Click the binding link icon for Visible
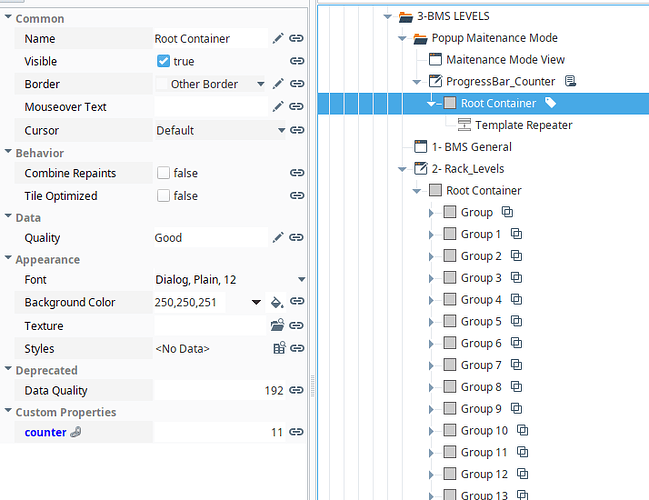649x500 pixels. [x=296, y=61]
